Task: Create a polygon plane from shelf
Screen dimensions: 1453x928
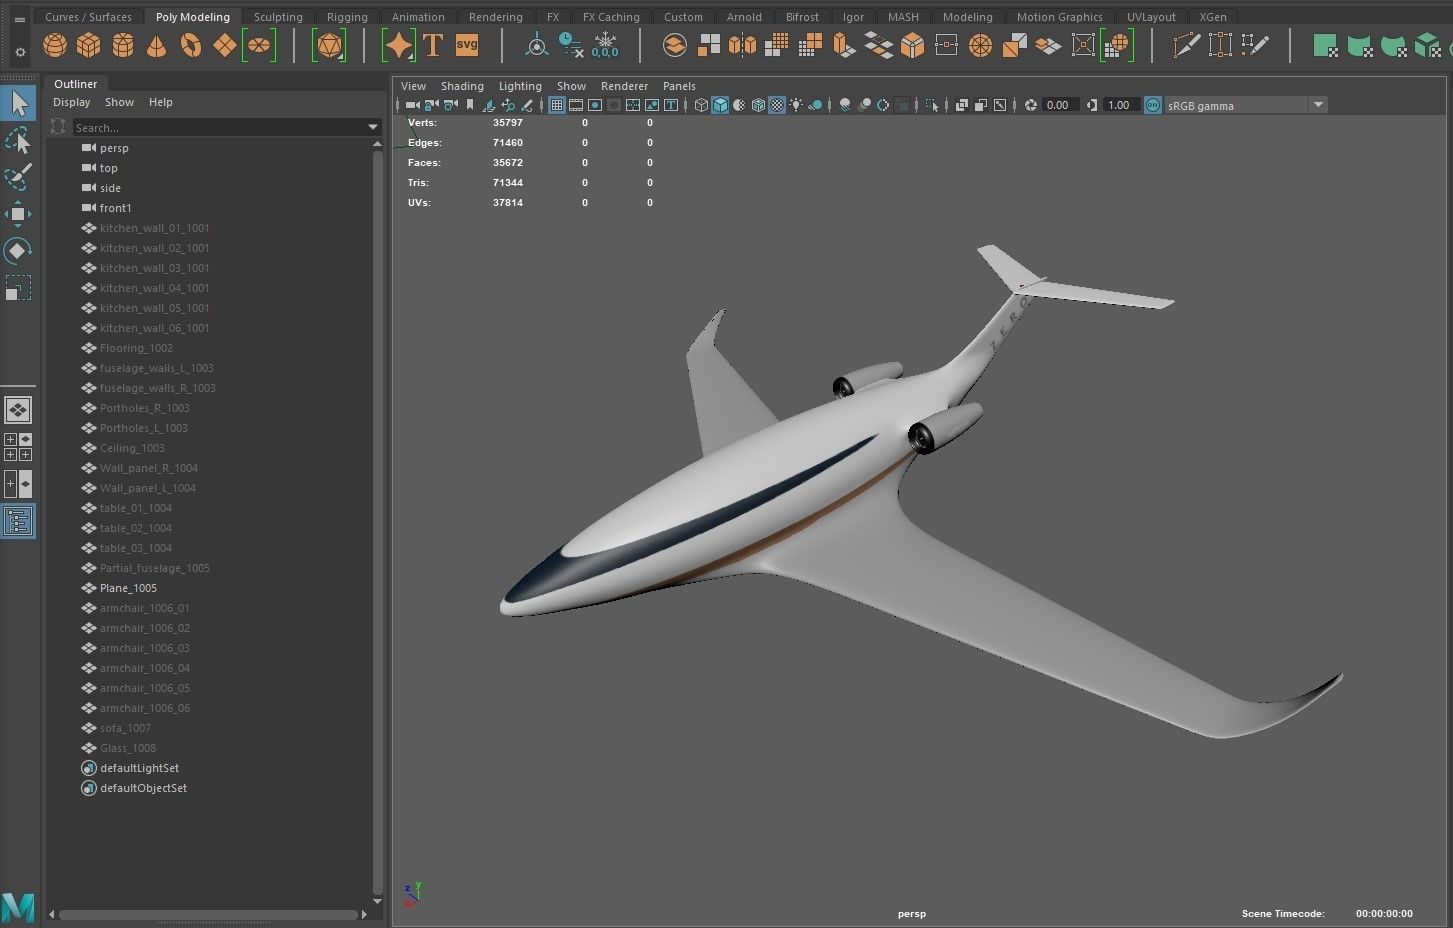Action: tap(225, 46)
